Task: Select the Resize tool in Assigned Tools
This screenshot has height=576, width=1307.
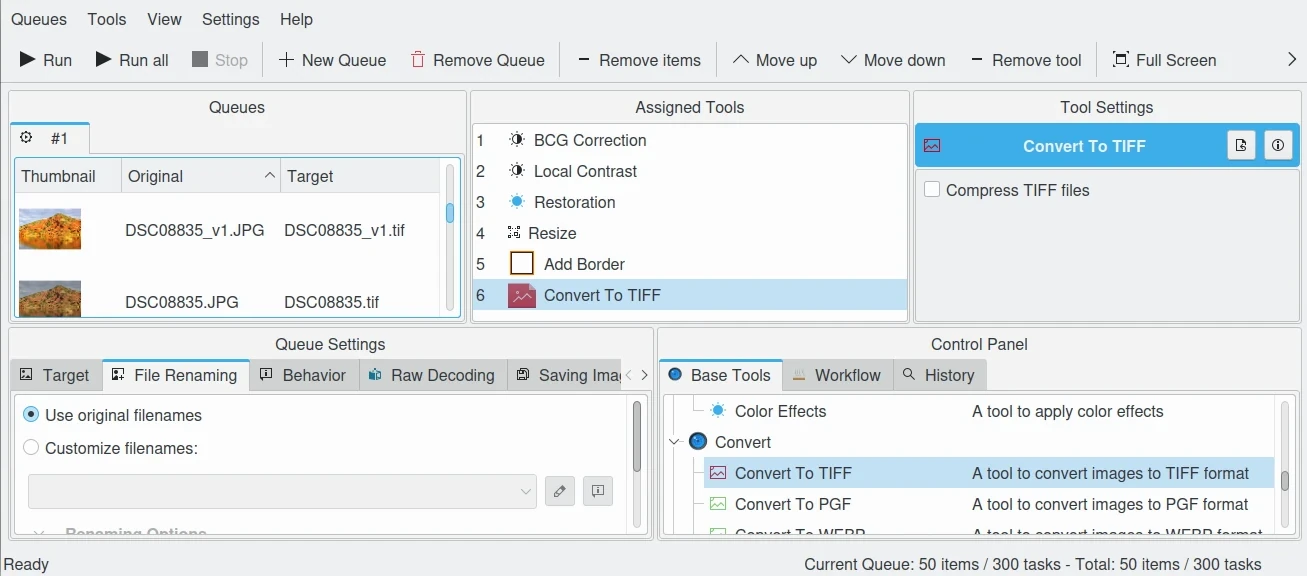Action: 552,233
